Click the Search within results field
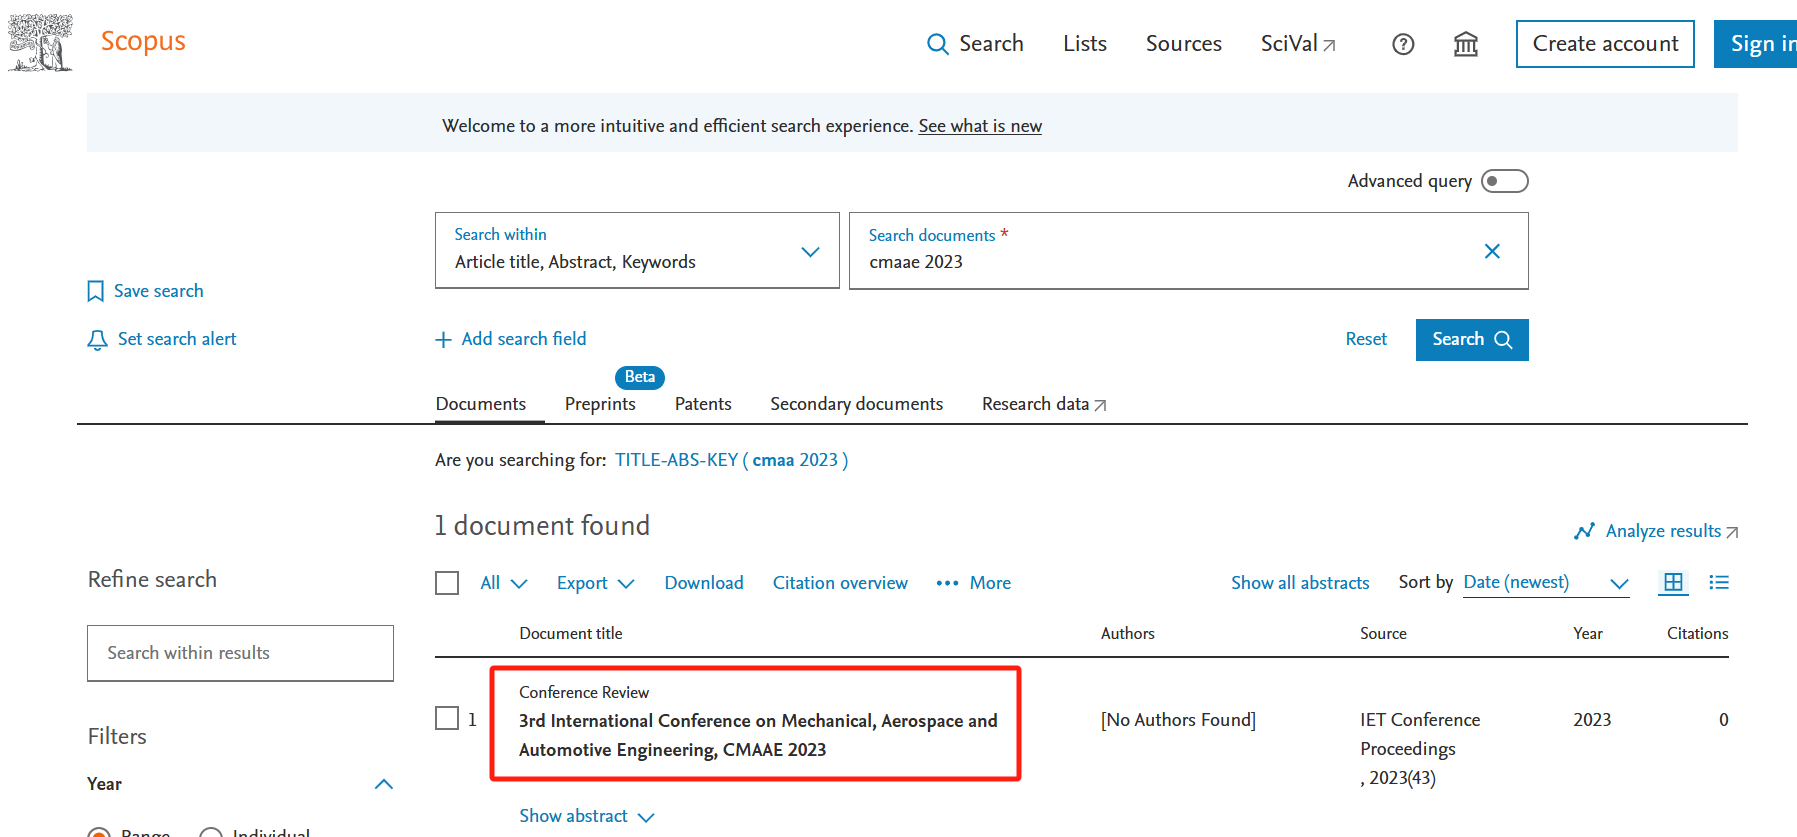The height and width of the screenshot is (837, 1797). [240, 653]
